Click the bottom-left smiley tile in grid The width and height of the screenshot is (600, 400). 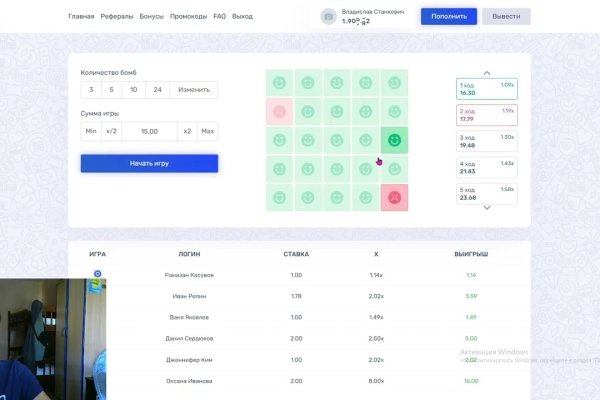[x=280, y=197]
